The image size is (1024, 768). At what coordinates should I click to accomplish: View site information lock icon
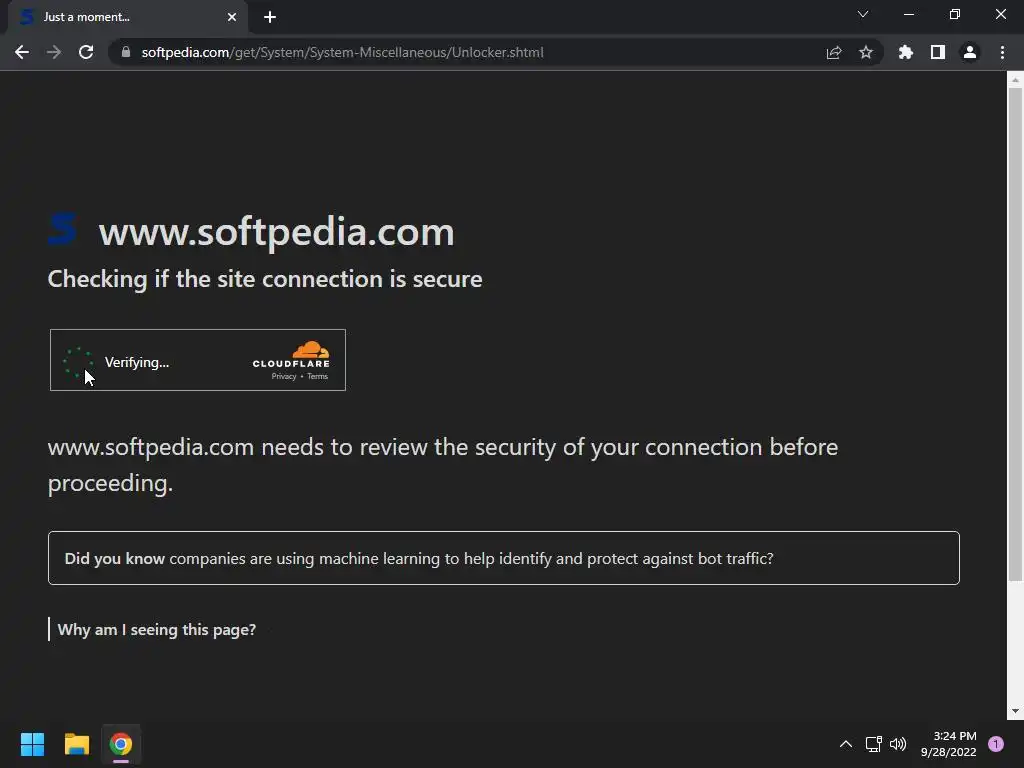(125, 52)
